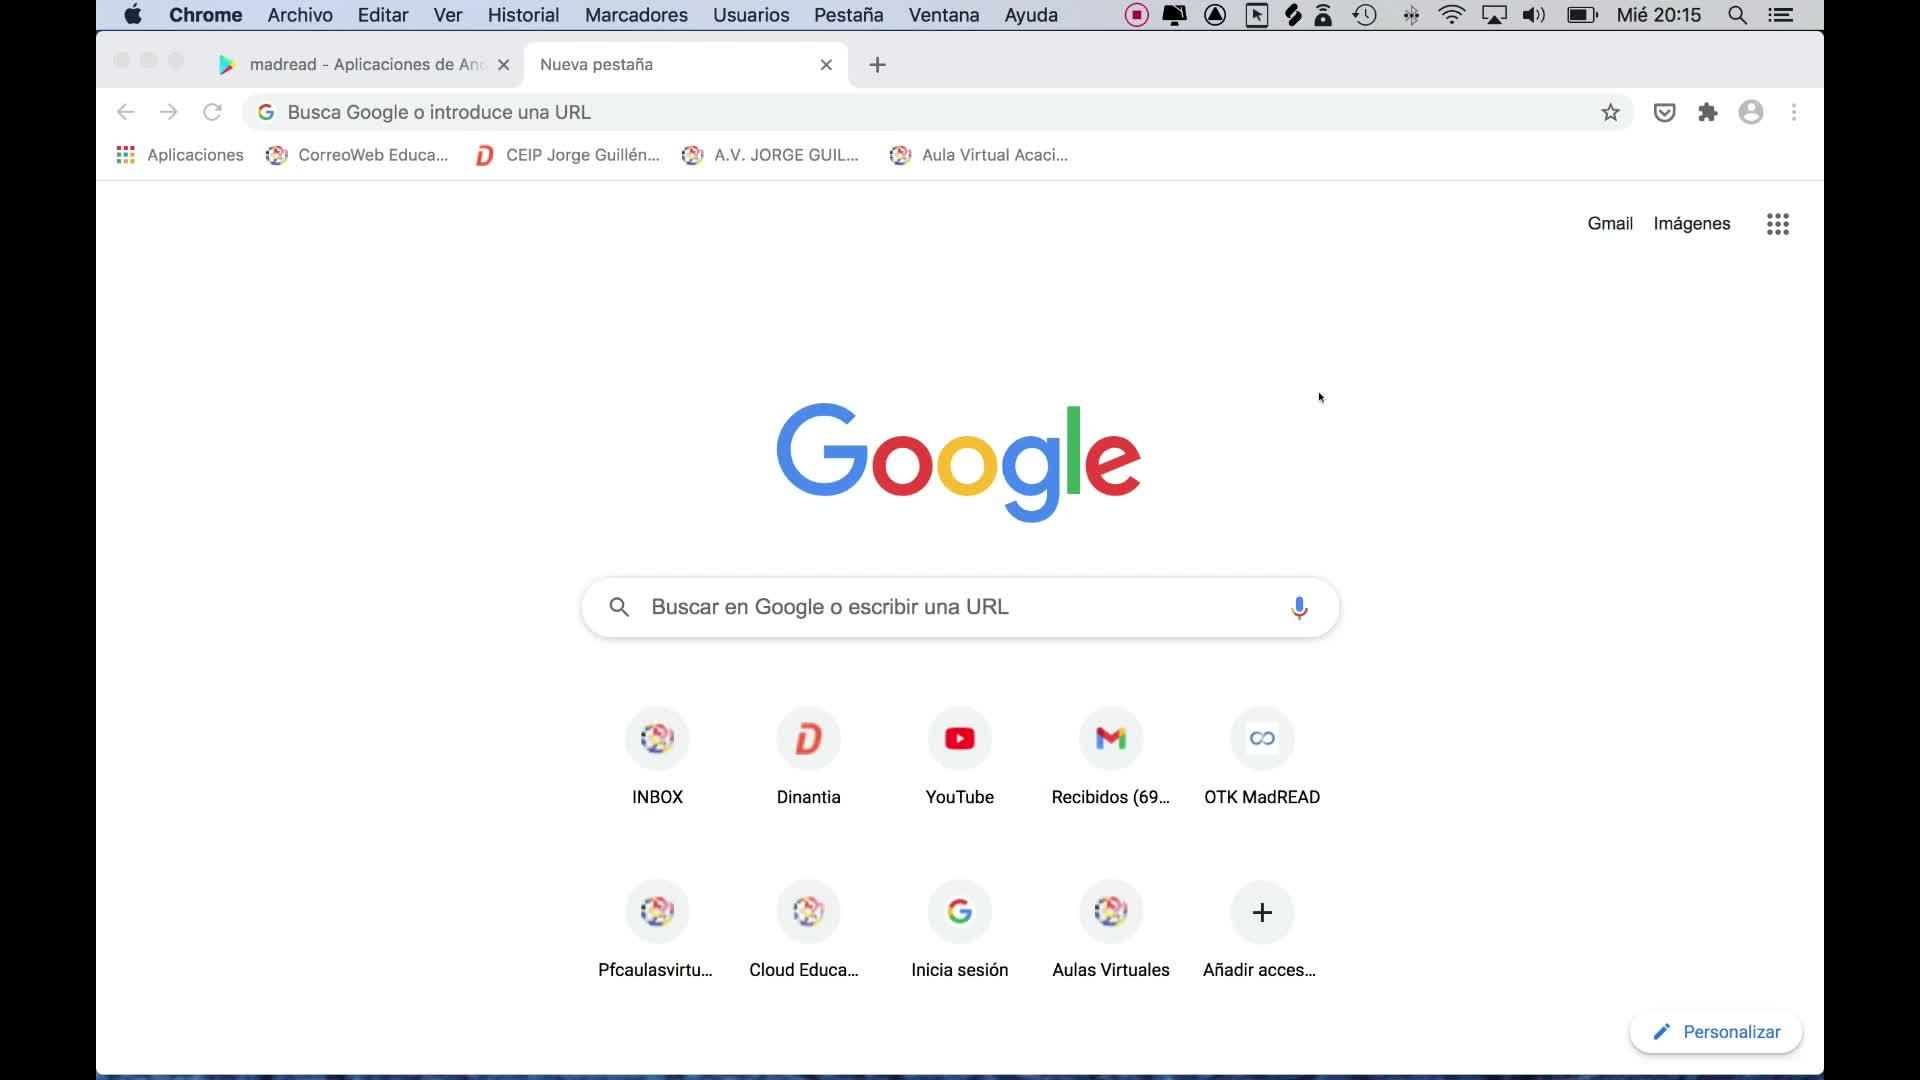Screen dimensions: 1920x1080
Task: Open the Dinantia shortcut tile
Action: coord(808,739)
